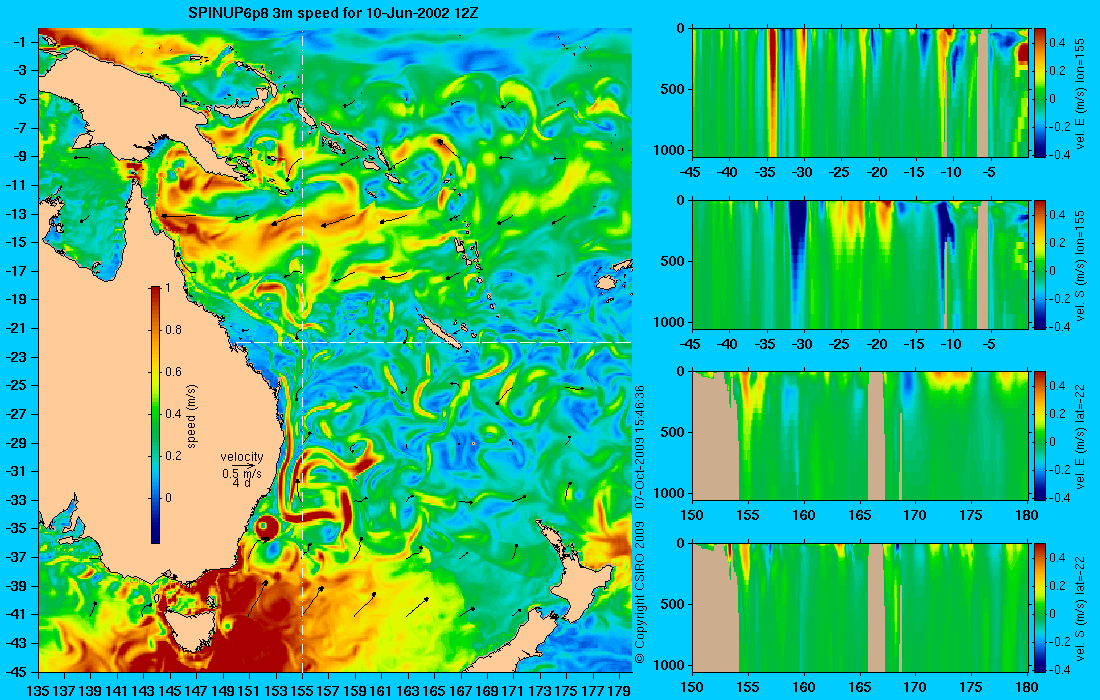Viewport: 1100px width, 700px height.
Task: Click the vel. E lon=155 color scale bar
Action: 1040,93
